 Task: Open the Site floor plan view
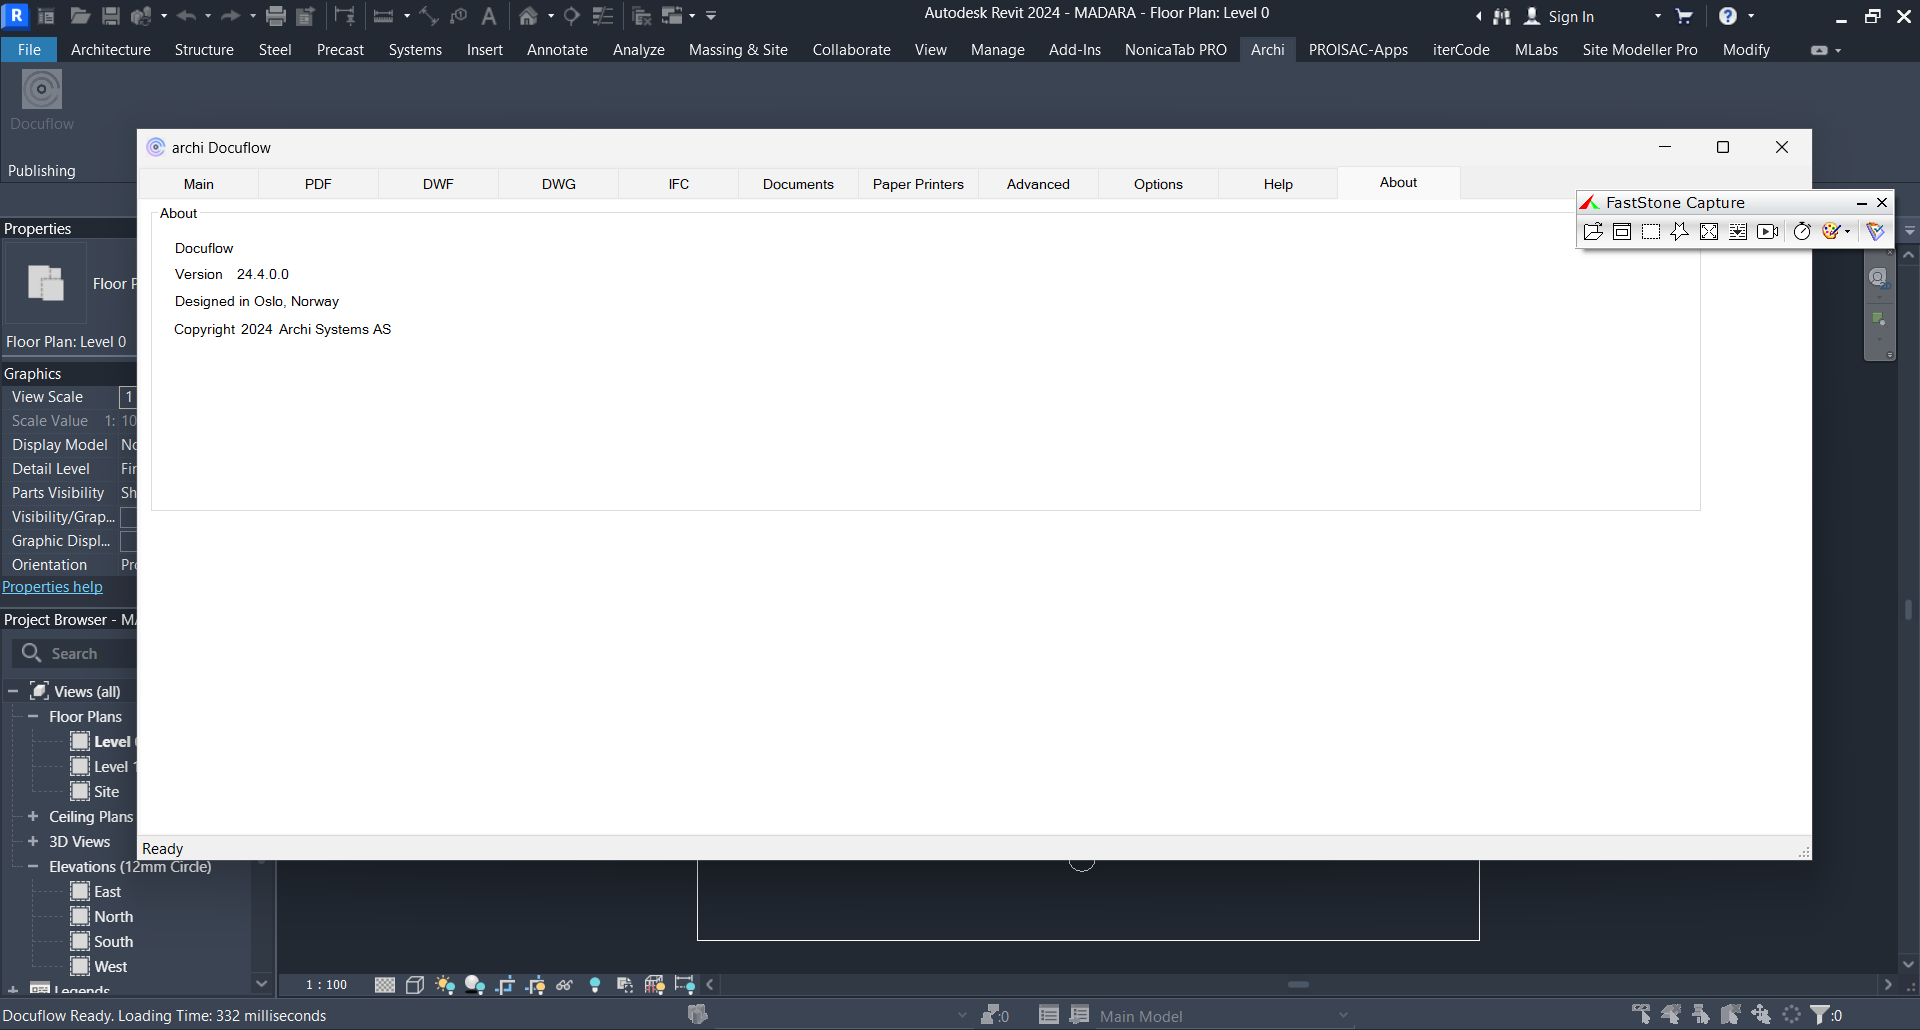click(106, 791)
